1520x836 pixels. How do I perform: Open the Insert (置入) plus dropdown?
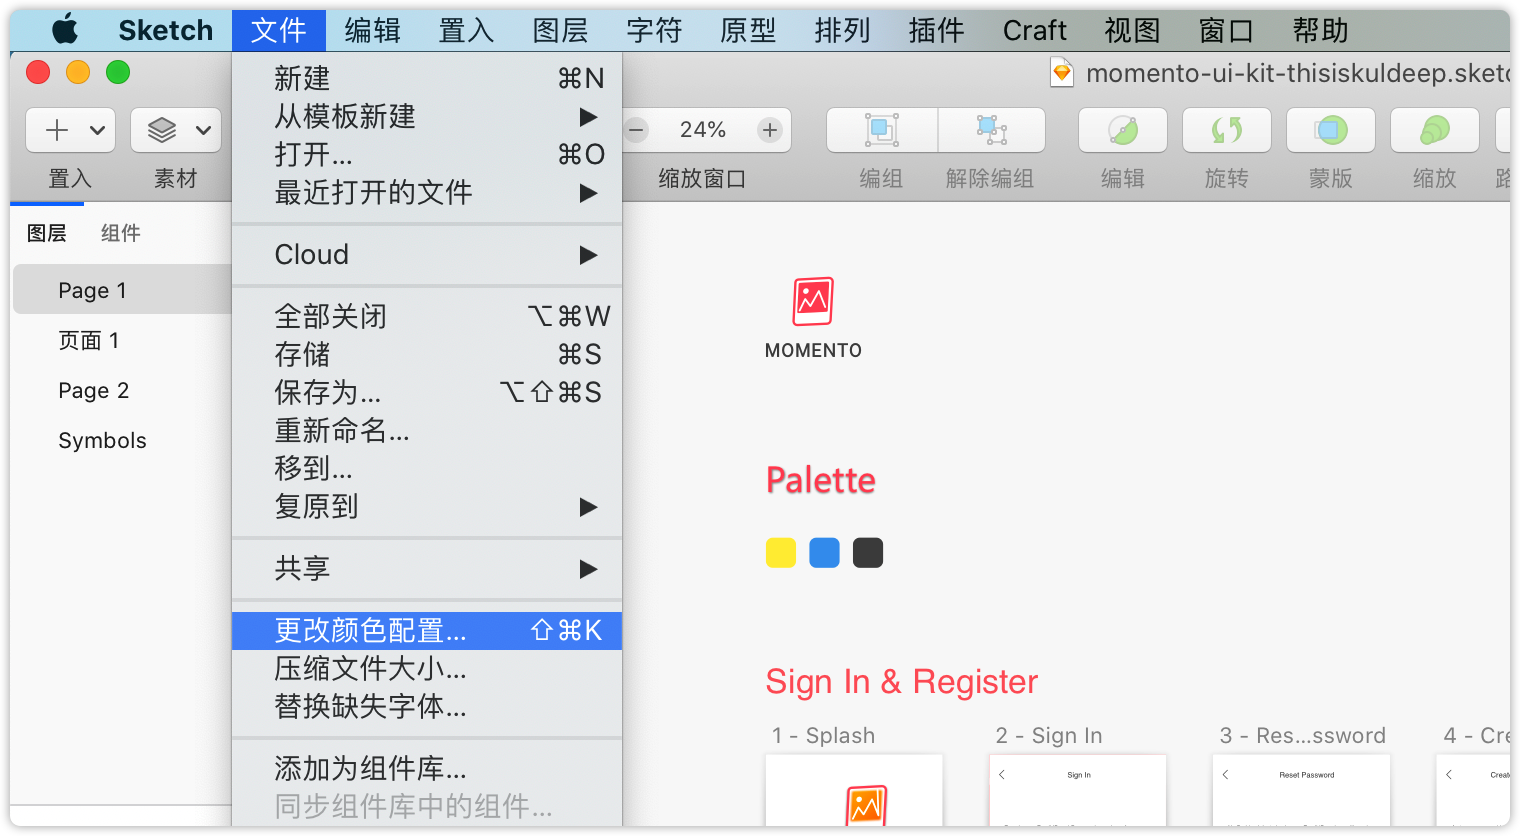(70, 130)
